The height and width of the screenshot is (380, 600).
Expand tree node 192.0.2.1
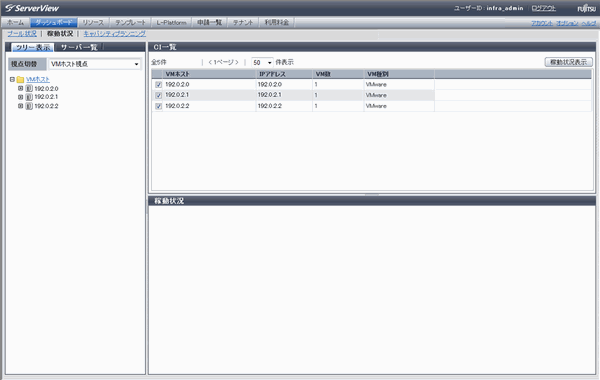point(21,97)
